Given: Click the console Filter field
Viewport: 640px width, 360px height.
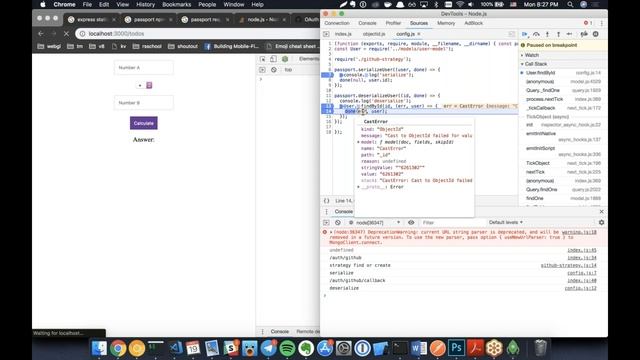Looking at the screenshot, I should pyautogui.click(x=452, y=222).
